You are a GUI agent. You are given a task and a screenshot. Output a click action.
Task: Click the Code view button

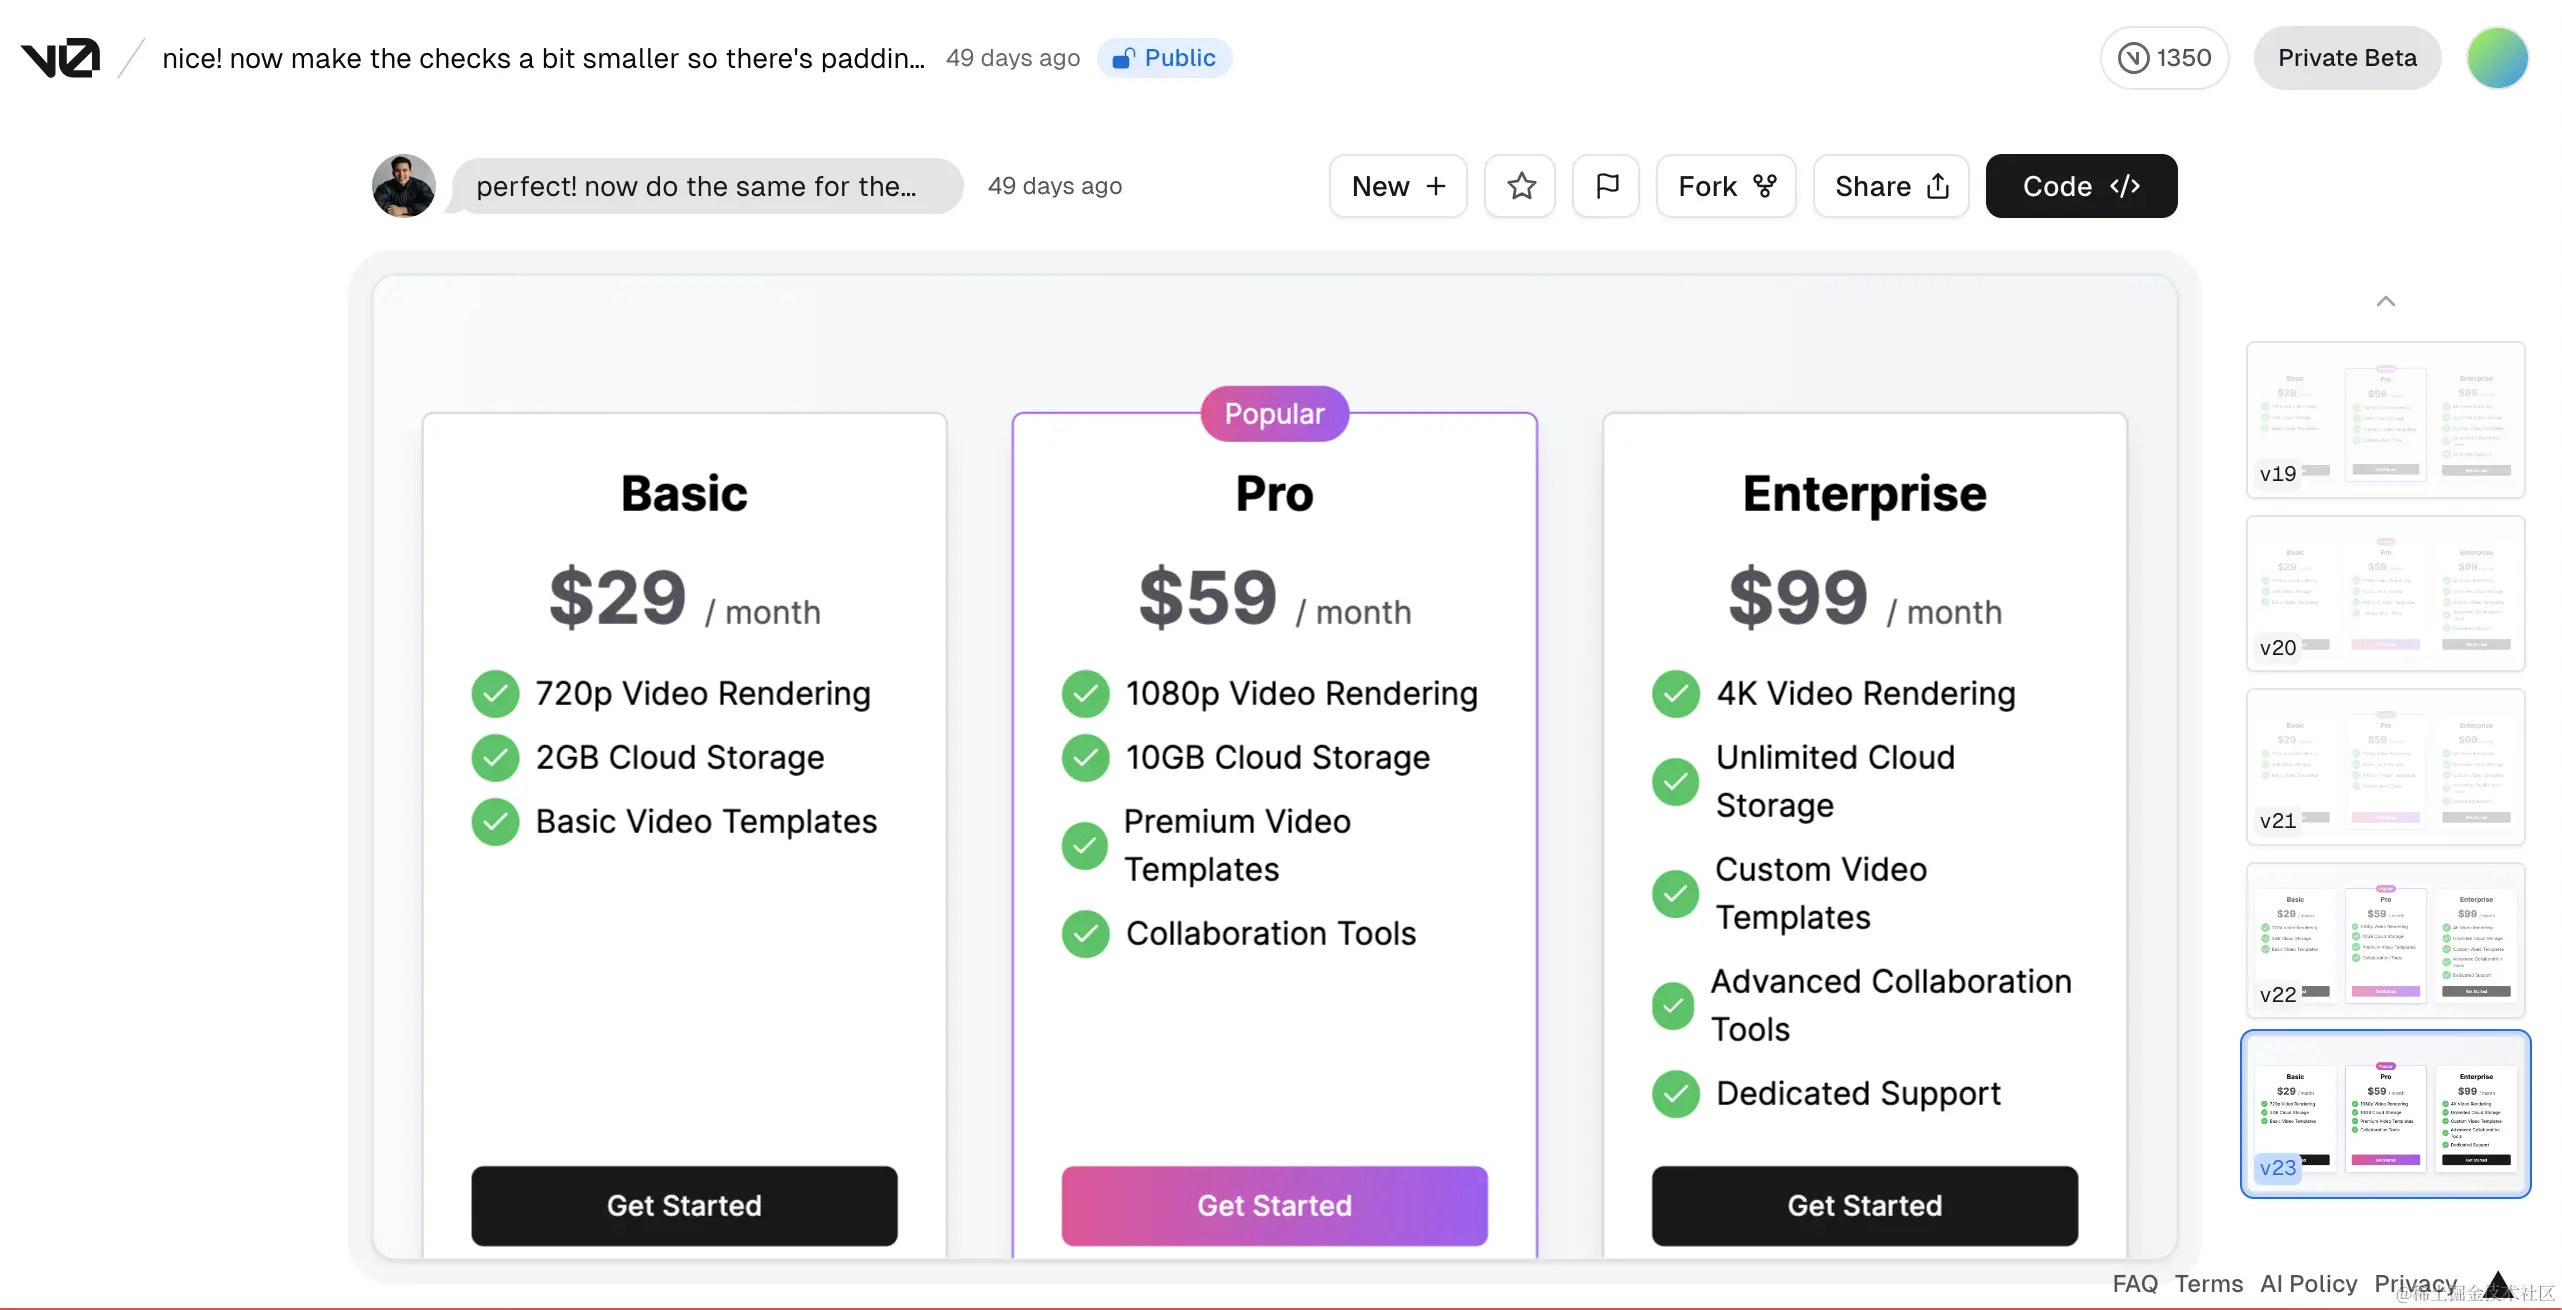click(2081, 186)
